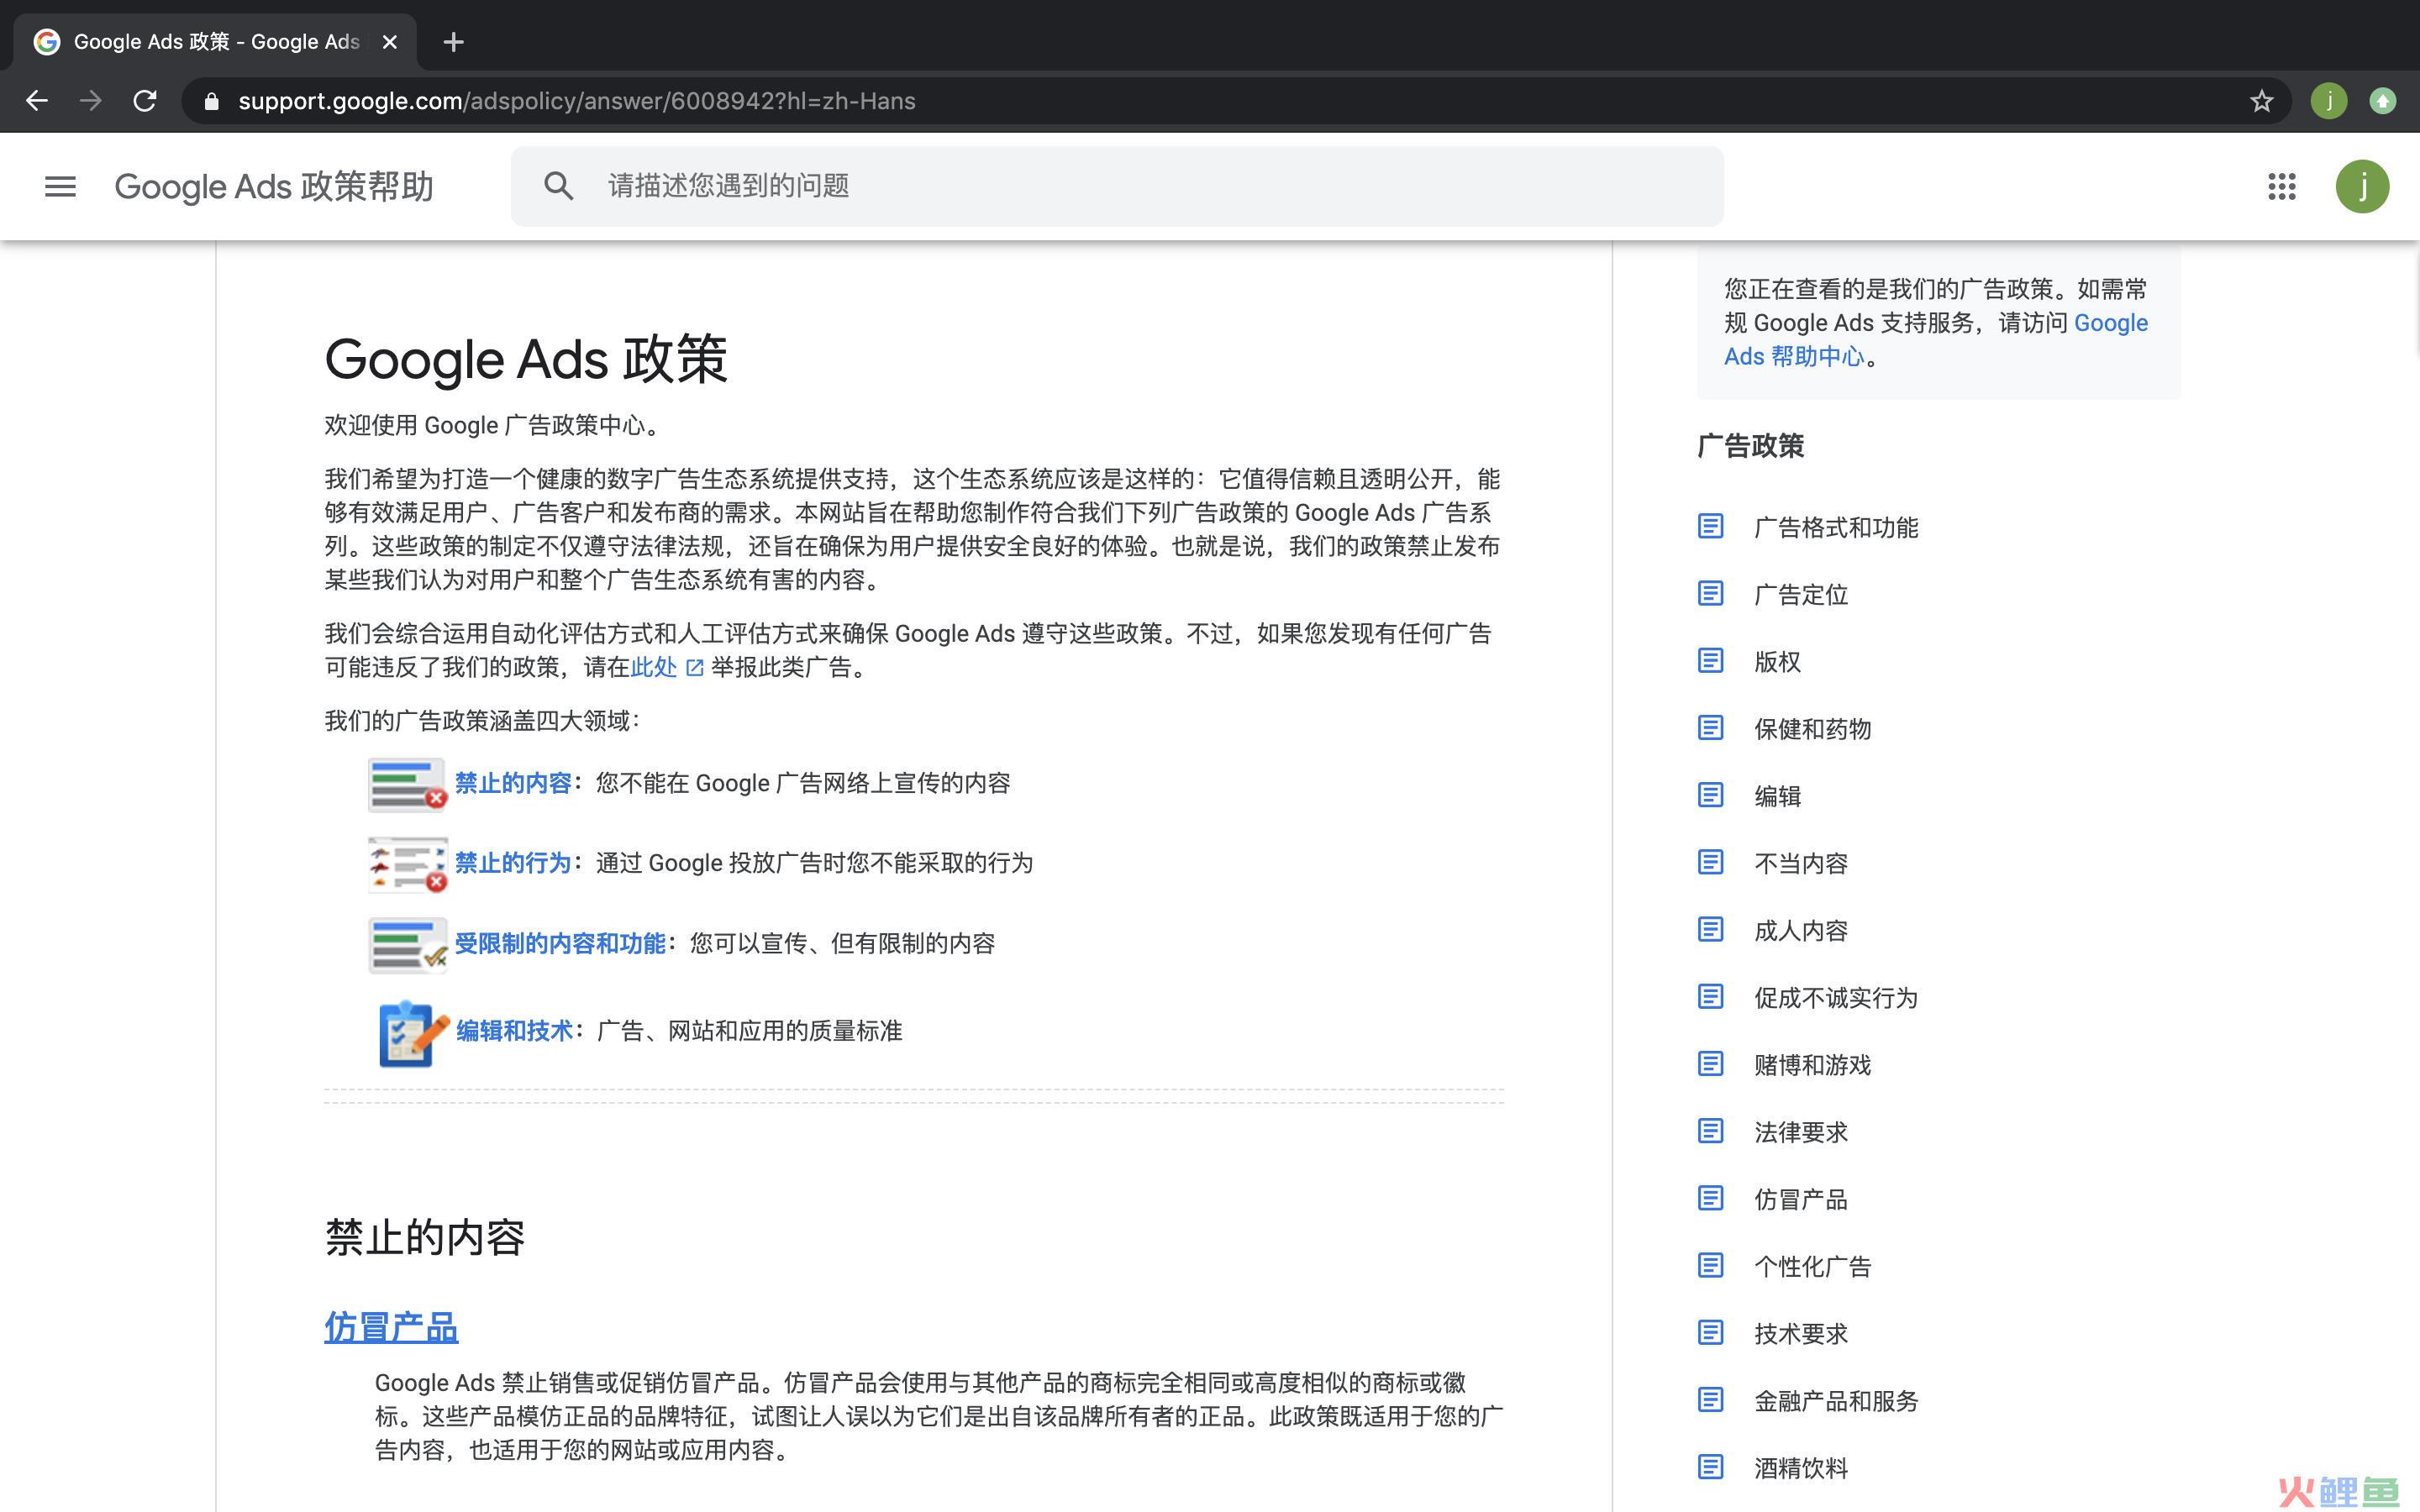Close the Google Ads 政策 tab
Screen dimensions: 2420x1512
[x=390, y=42]
